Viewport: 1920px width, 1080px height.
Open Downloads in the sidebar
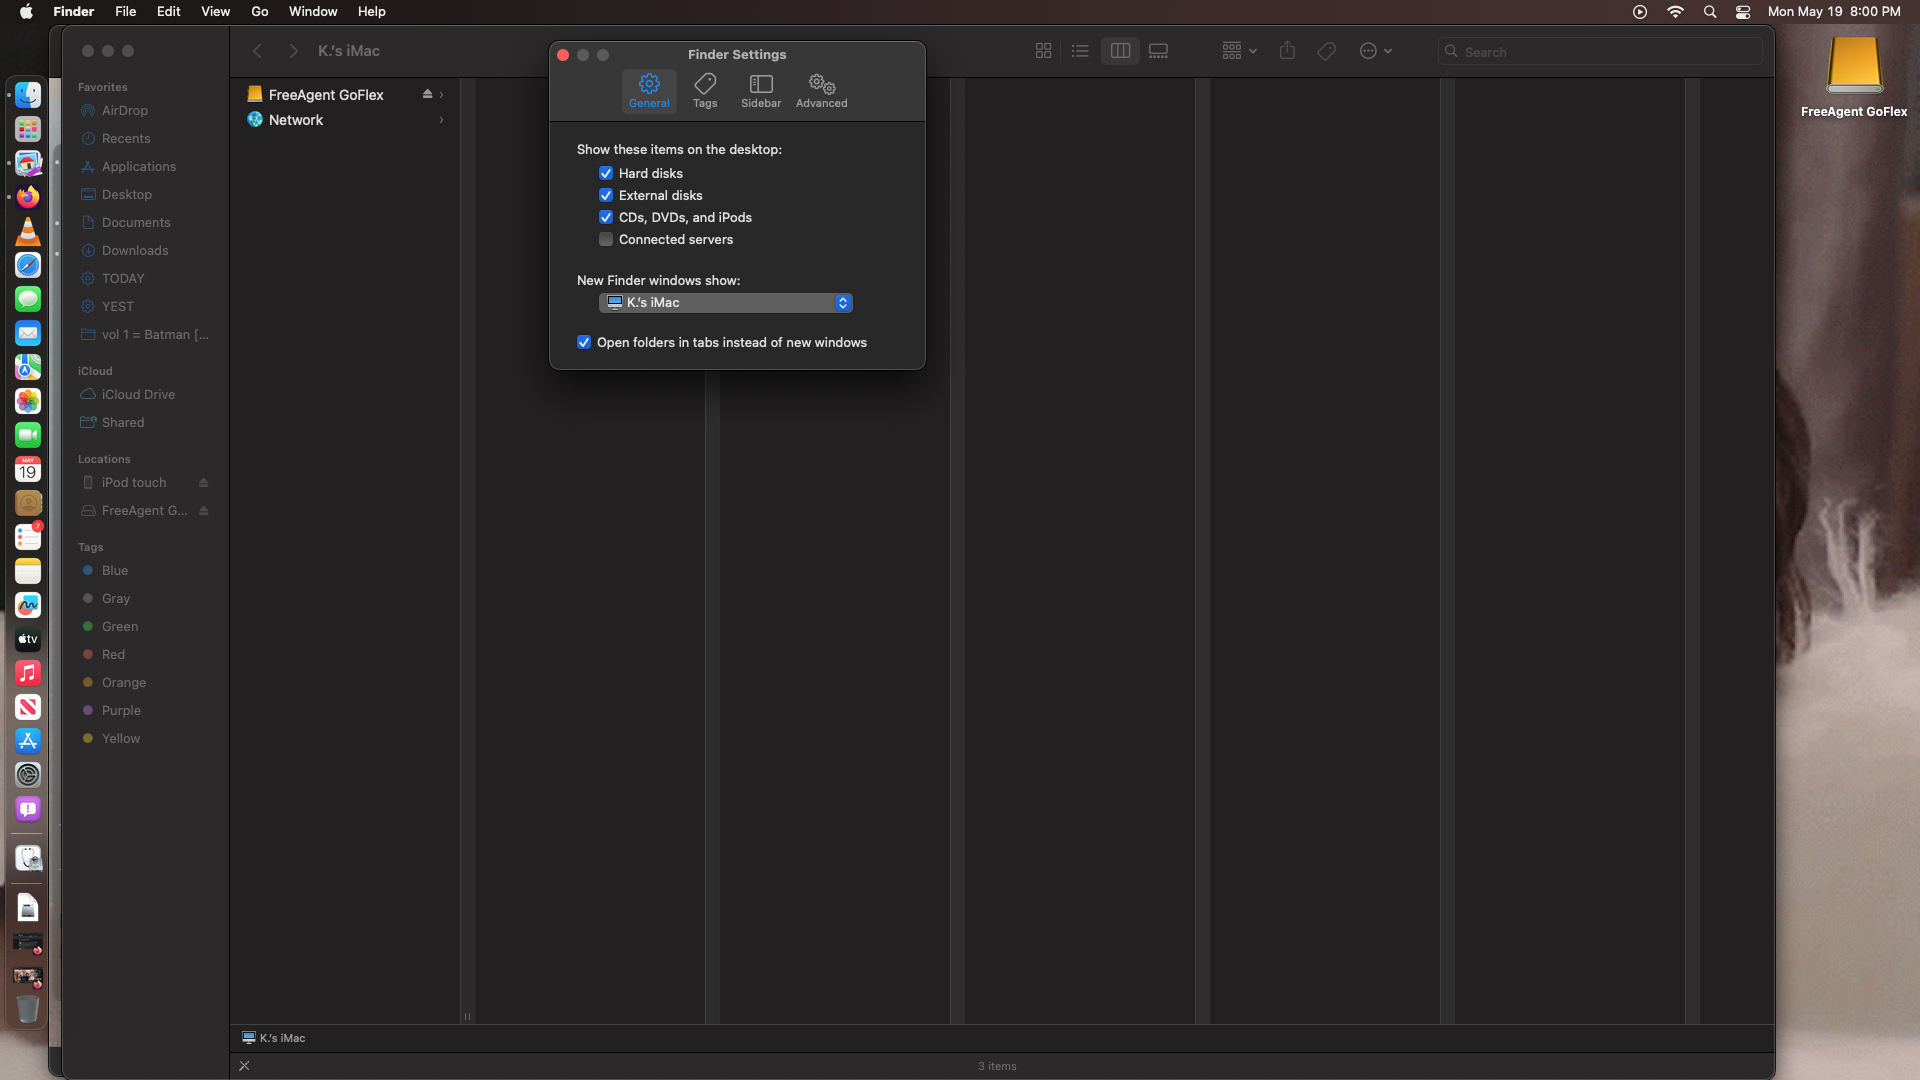pyautogui.click(x=135, y=251)
